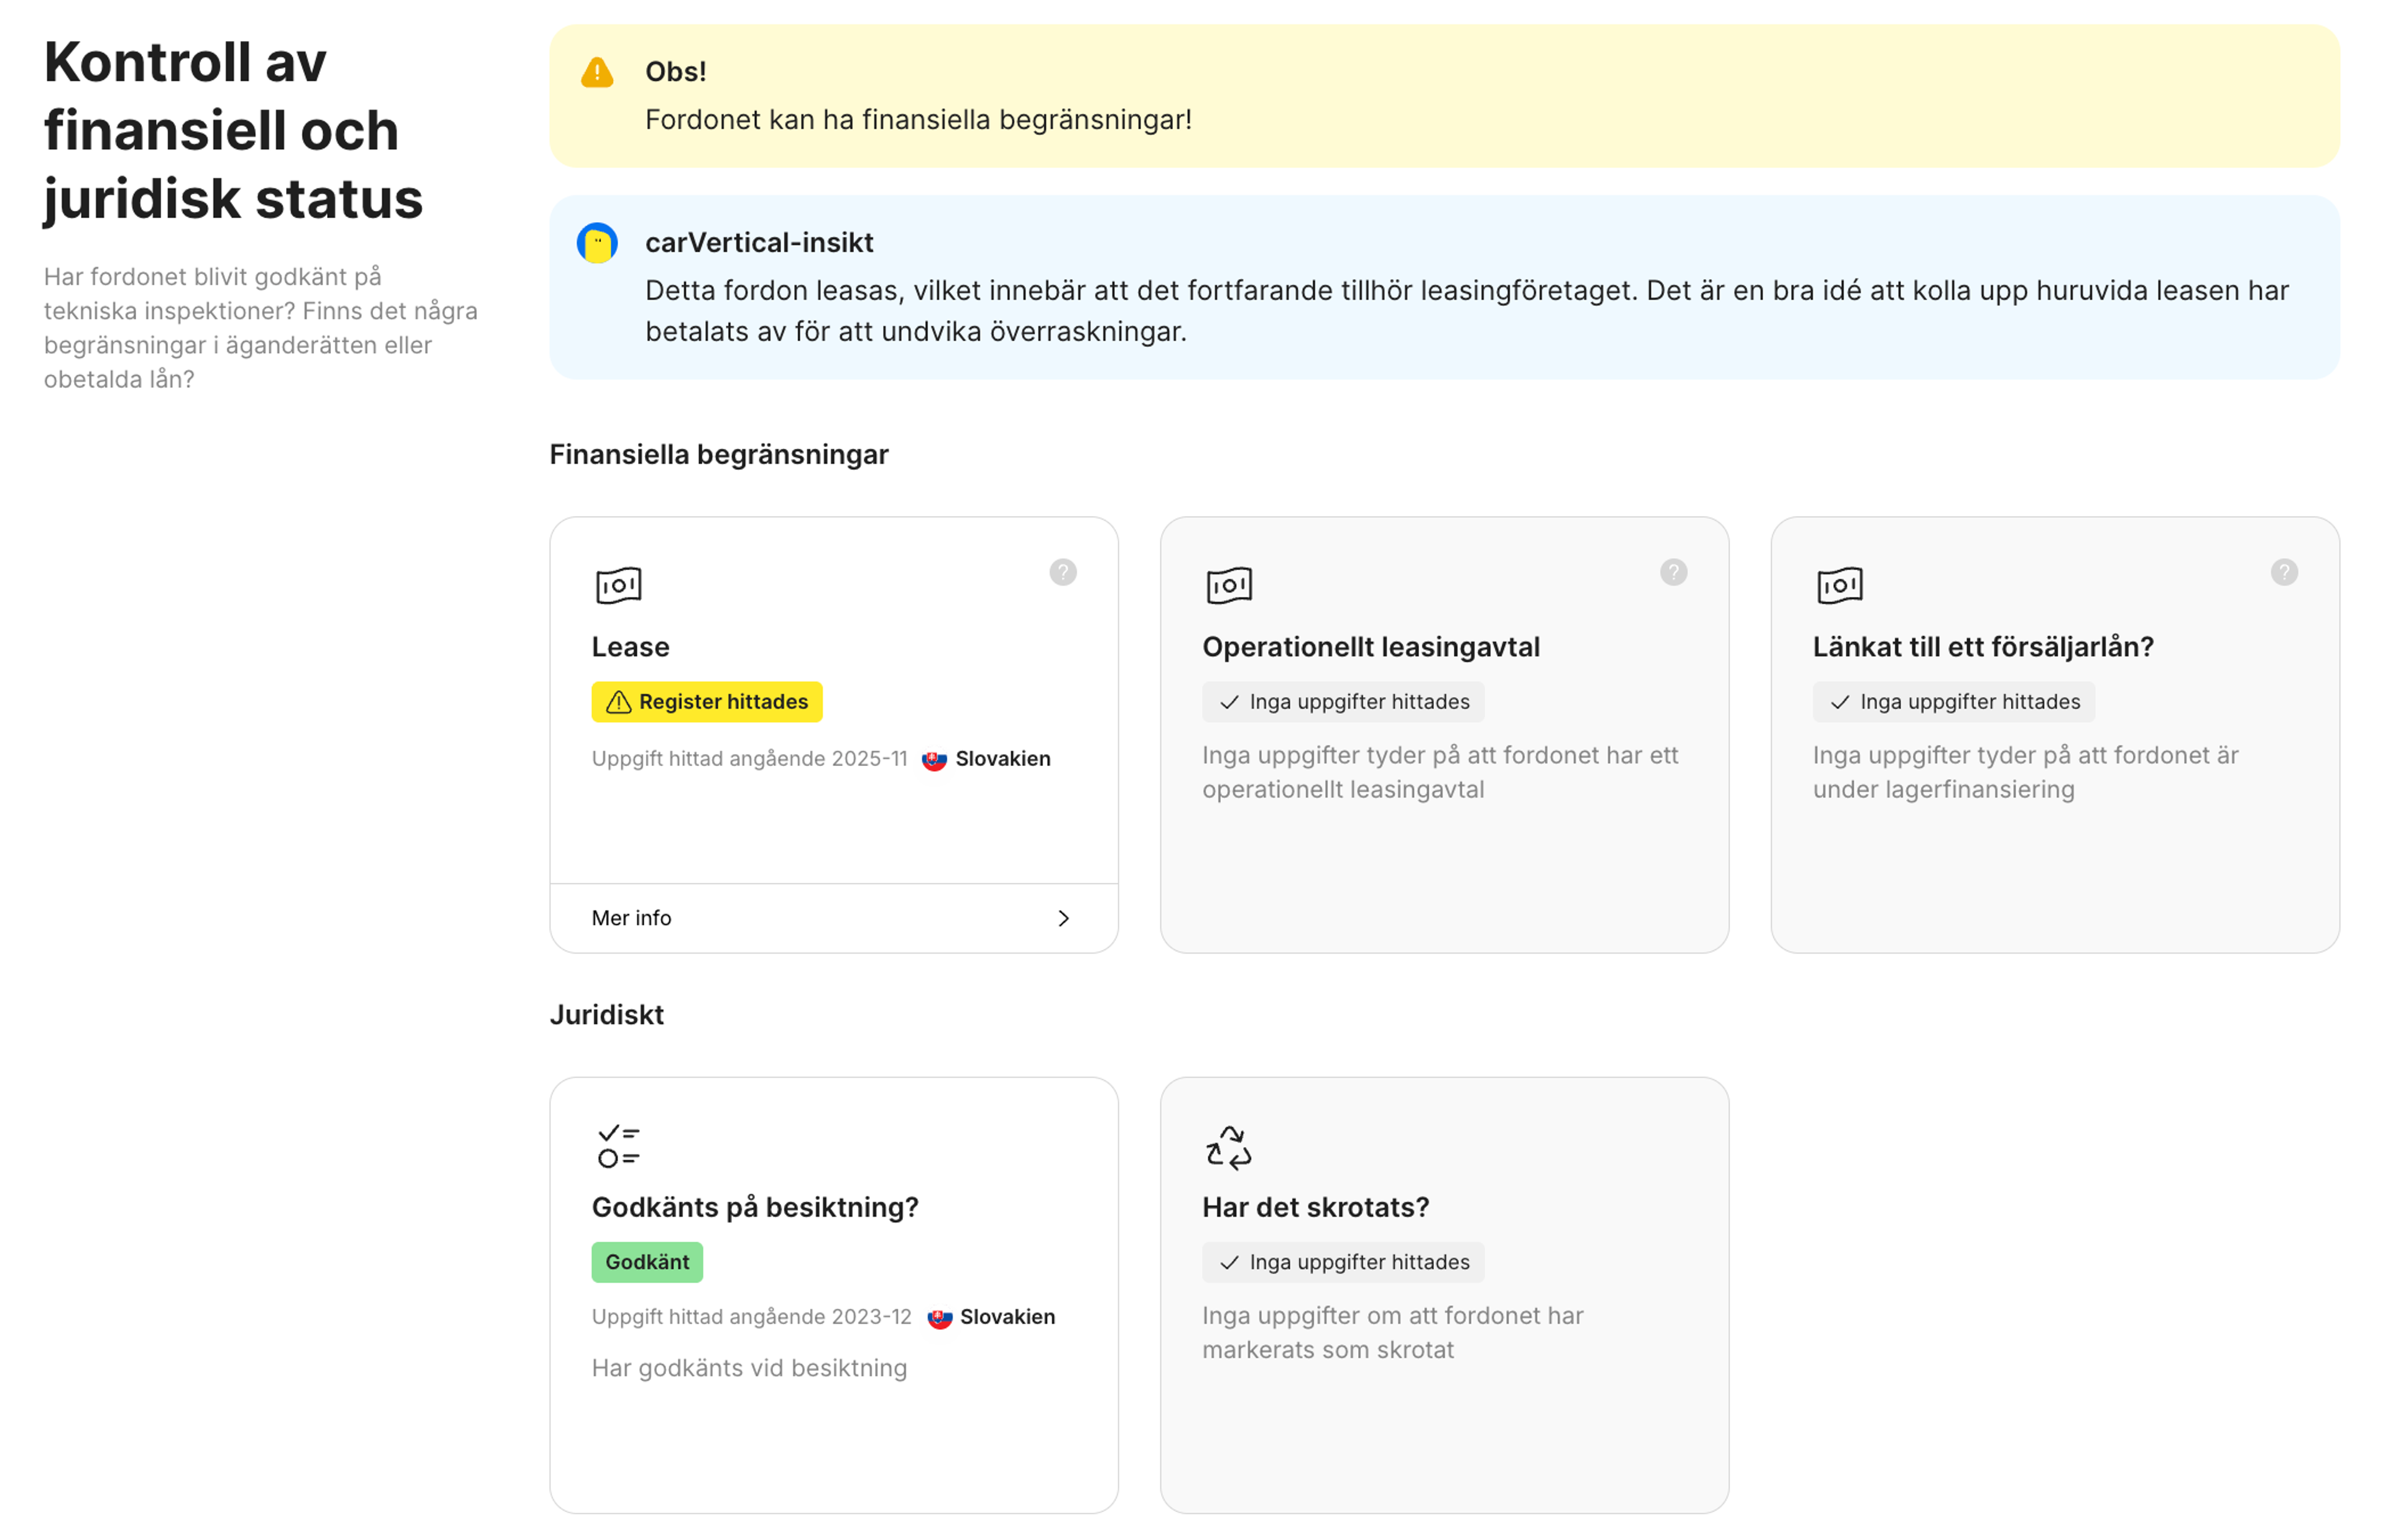Click the yellow warning triangle in Obs! banner
Viewport: 2388px width, 1540px height.
(597, 72)
